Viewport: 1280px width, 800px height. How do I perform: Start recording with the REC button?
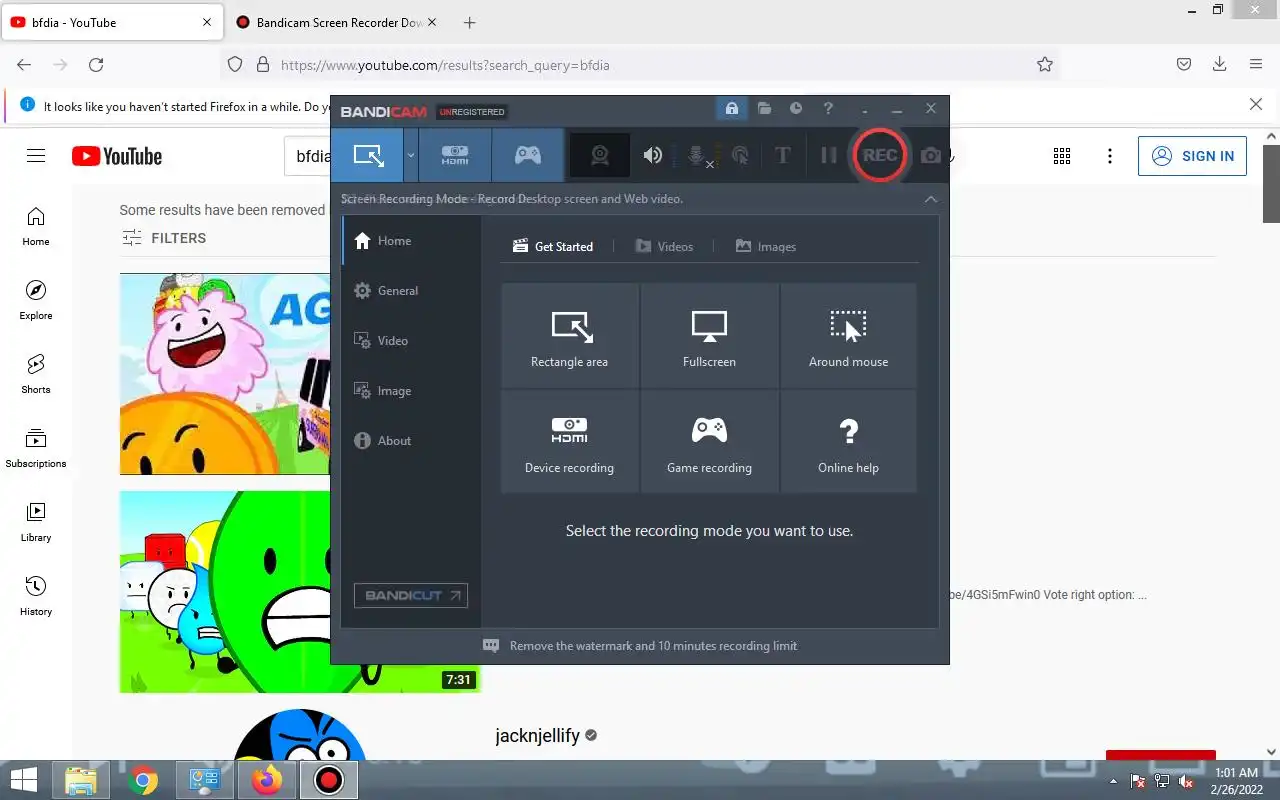880,155
